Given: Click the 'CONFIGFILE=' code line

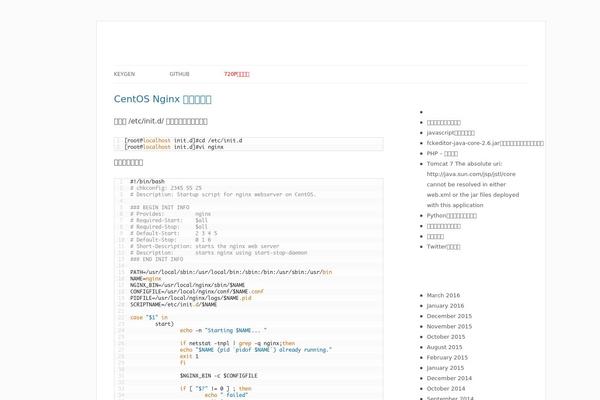Looking at the screenshot, I should coord(197,292).
